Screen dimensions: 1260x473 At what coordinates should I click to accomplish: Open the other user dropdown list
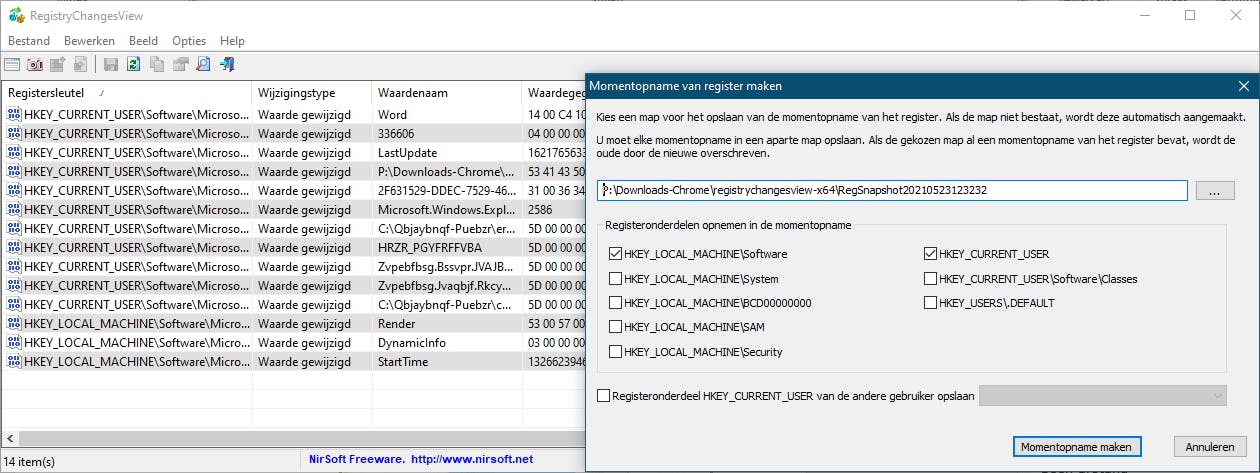tap(1103, 396)
